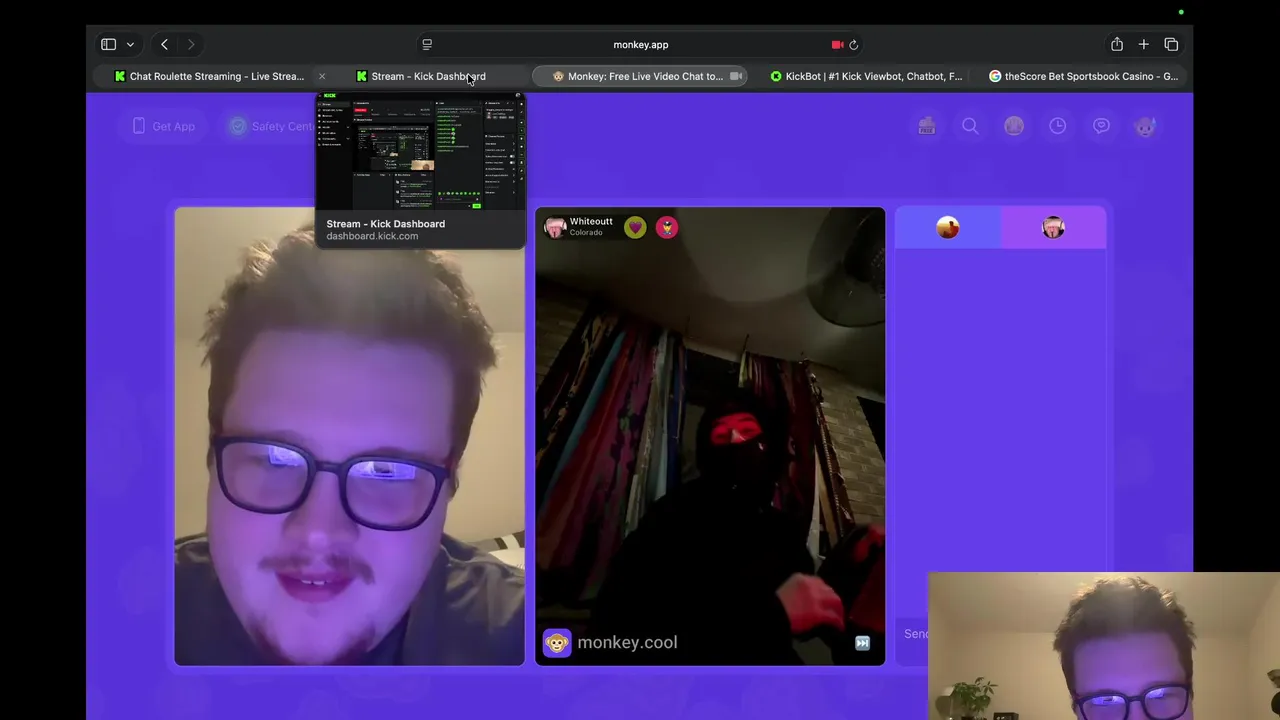Screen dimensions: 1280x720
Task: Click the Get App button
Action: 164,126
